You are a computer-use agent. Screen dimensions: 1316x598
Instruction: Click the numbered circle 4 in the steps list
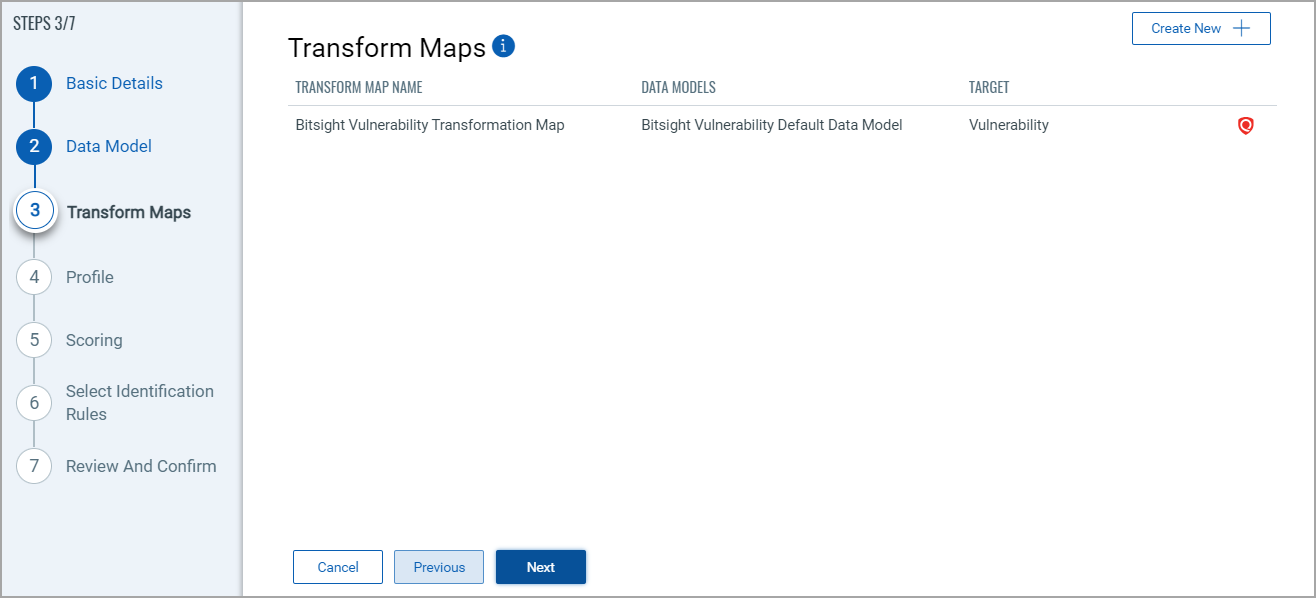coord(34,277)
